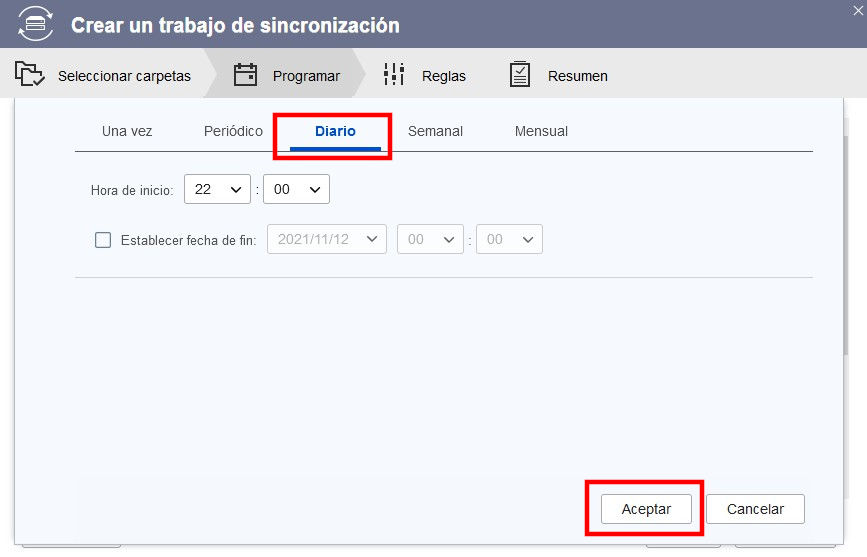Open the start hour dropdown showing 22
This screenshot has width=867, height=557.
[217, 189]
